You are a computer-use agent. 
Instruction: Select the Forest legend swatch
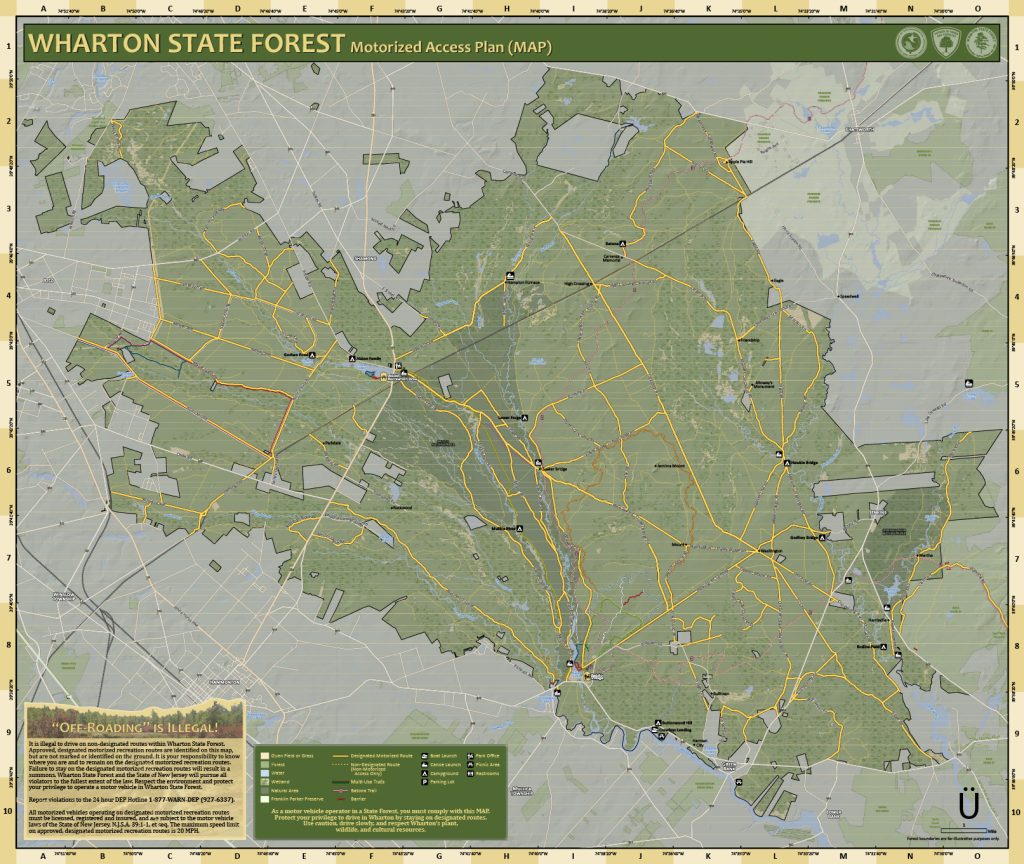(264, 764)
